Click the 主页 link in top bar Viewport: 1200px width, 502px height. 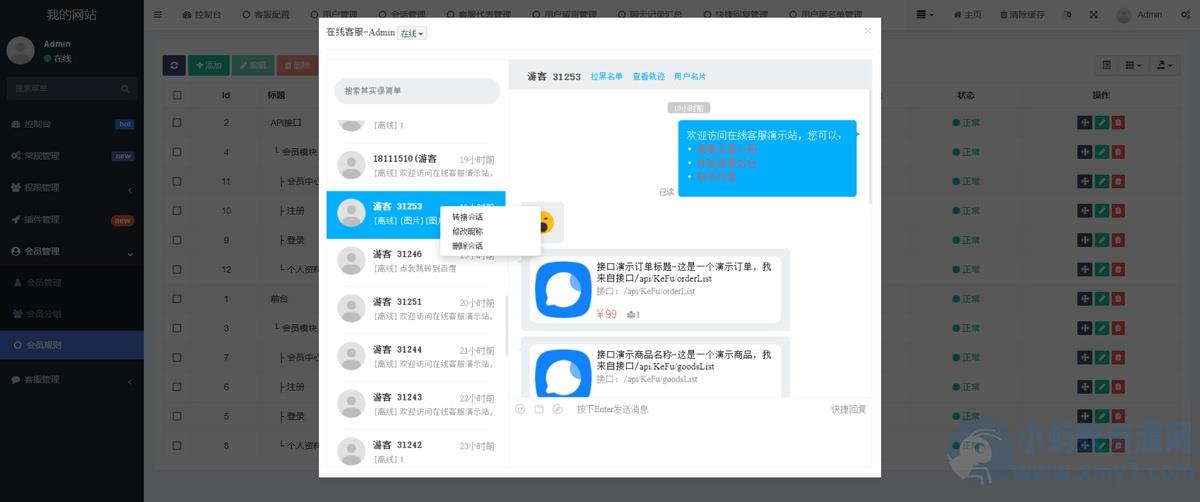coord(967,15)
